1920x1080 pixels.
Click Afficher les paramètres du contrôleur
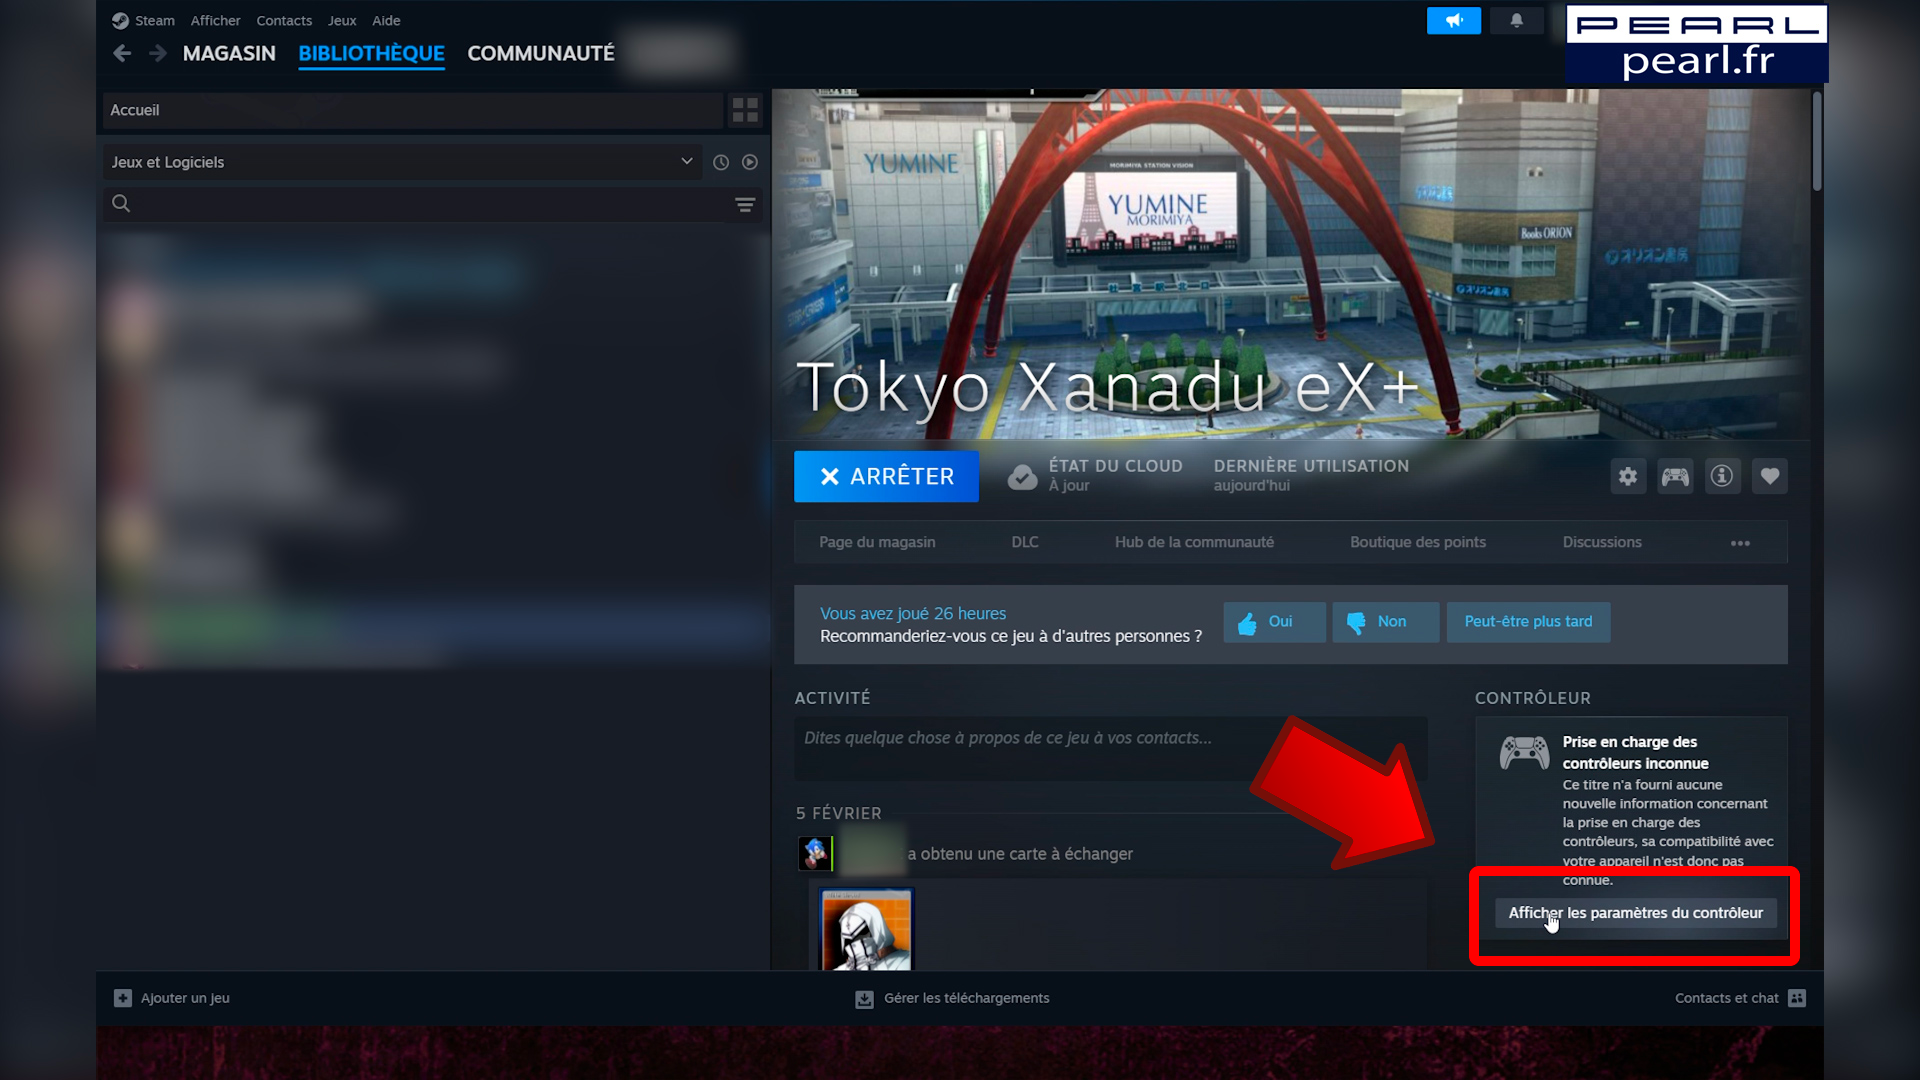[1634, 912]
